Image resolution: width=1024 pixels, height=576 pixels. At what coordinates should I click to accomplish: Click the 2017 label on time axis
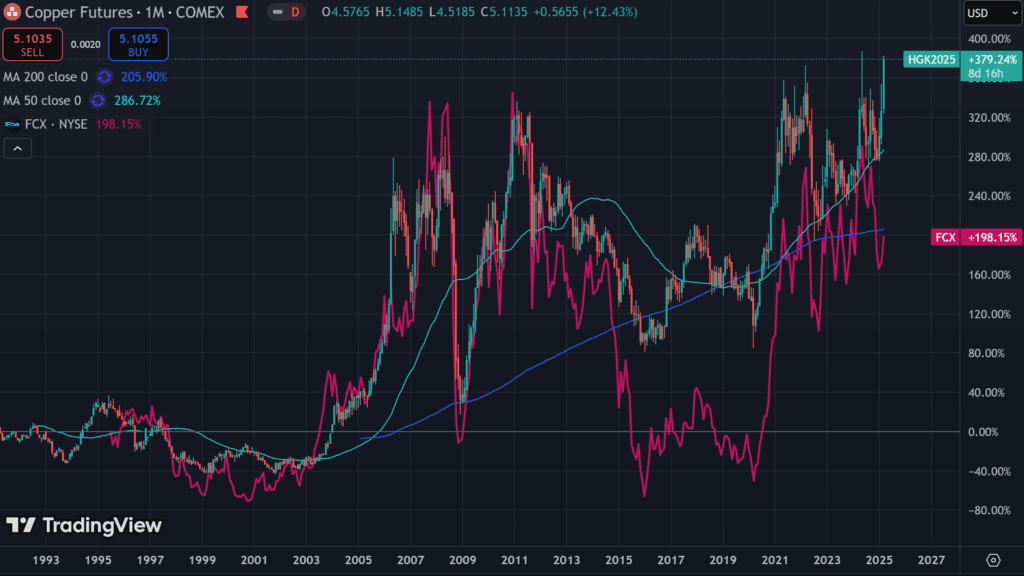(x=671, y=560)
